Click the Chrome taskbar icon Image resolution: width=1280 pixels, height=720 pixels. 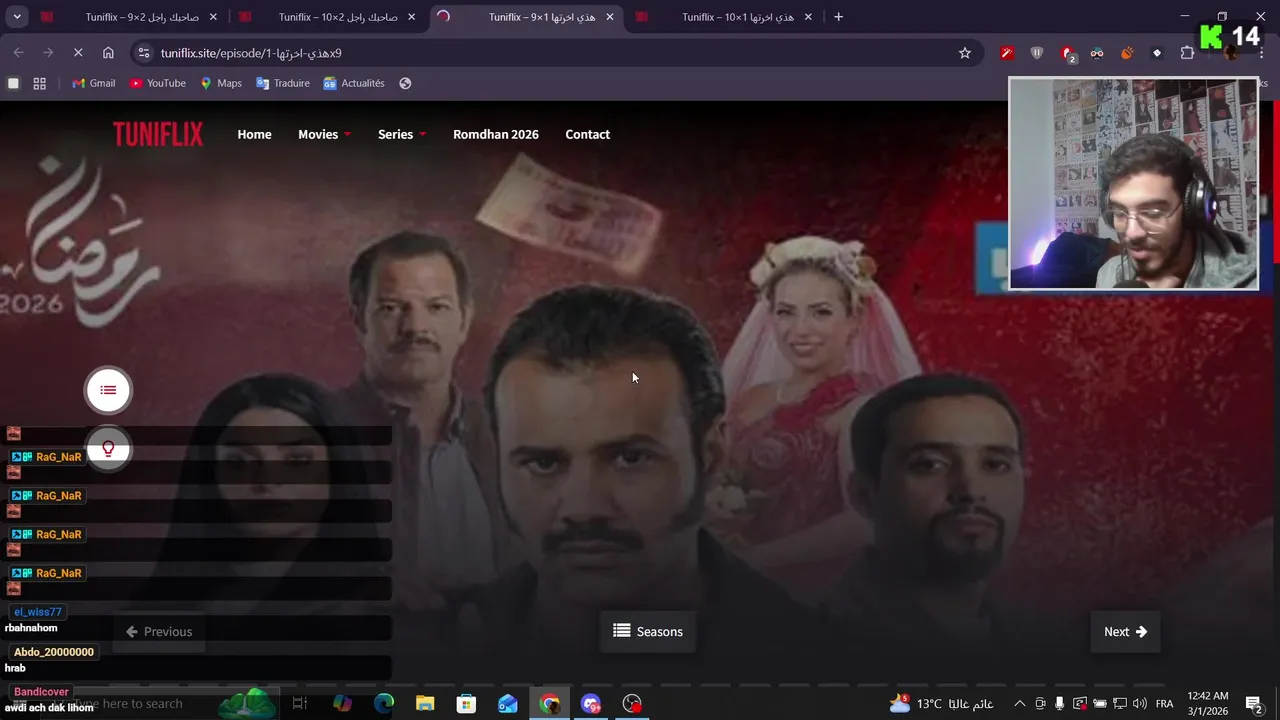click(549, 704)
